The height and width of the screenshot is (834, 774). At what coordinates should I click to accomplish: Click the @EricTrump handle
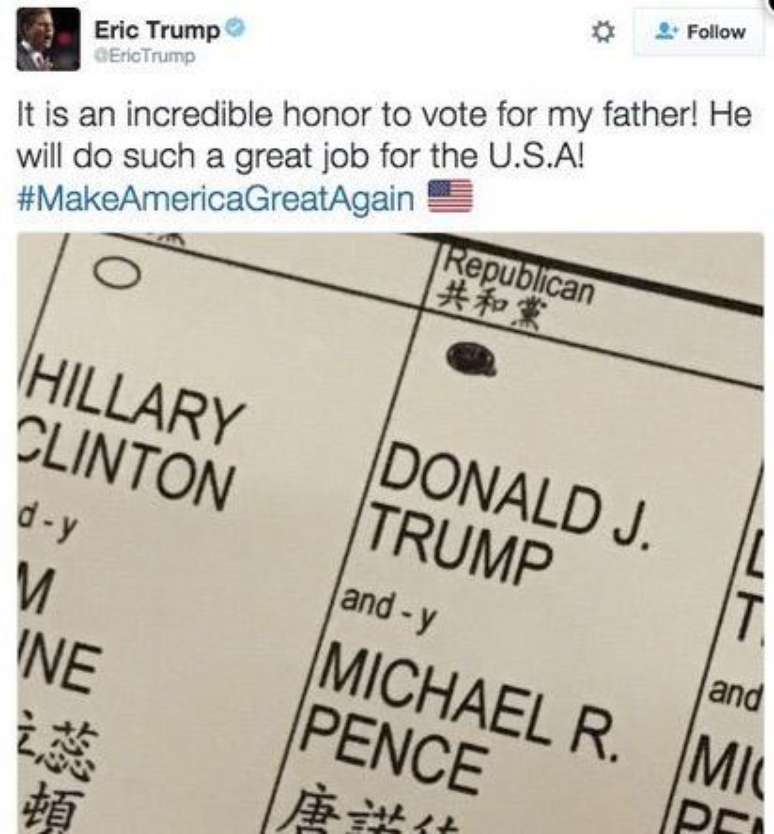(x=144, y=56)
